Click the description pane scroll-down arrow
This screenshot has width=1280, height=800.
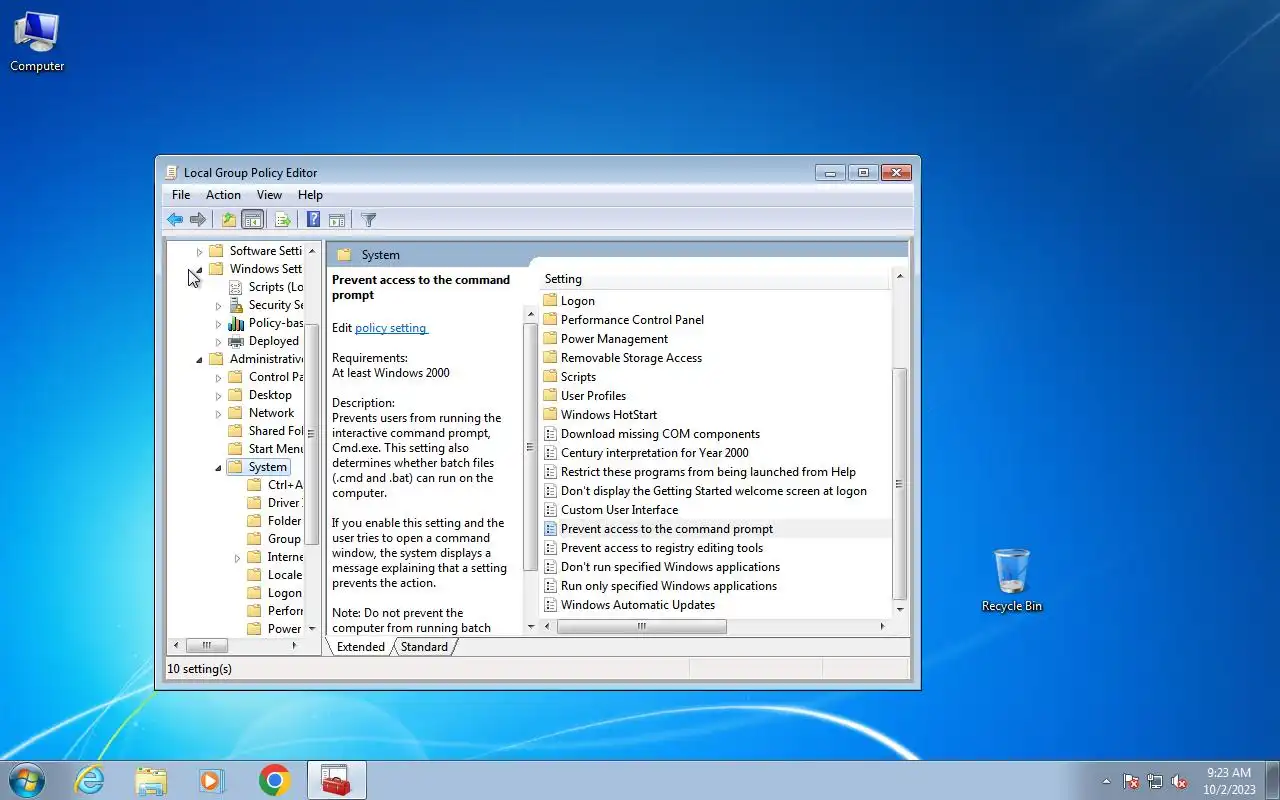point(531,626)
